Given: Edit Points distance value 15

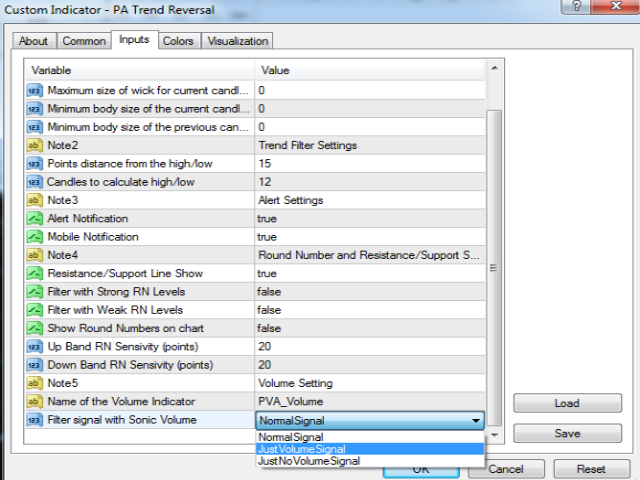Looking at the screenshot, I should point(370,164).
